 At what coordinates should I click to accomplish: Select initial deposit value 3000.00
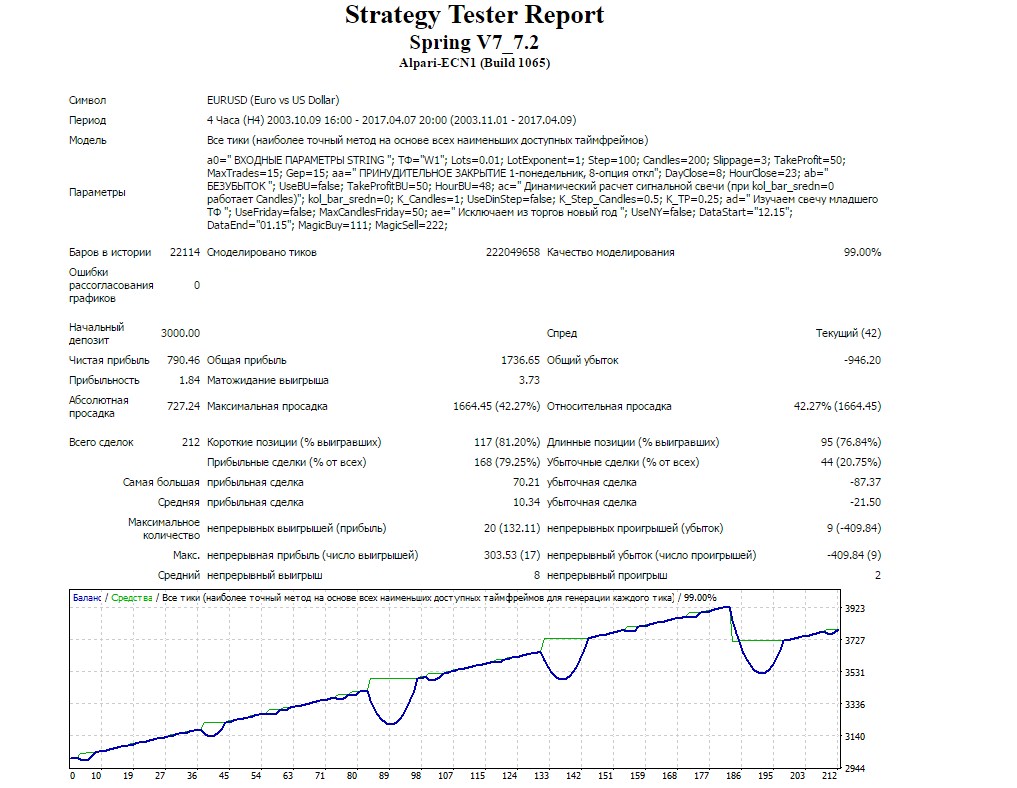pyautogui.click(x=180, y=333)
